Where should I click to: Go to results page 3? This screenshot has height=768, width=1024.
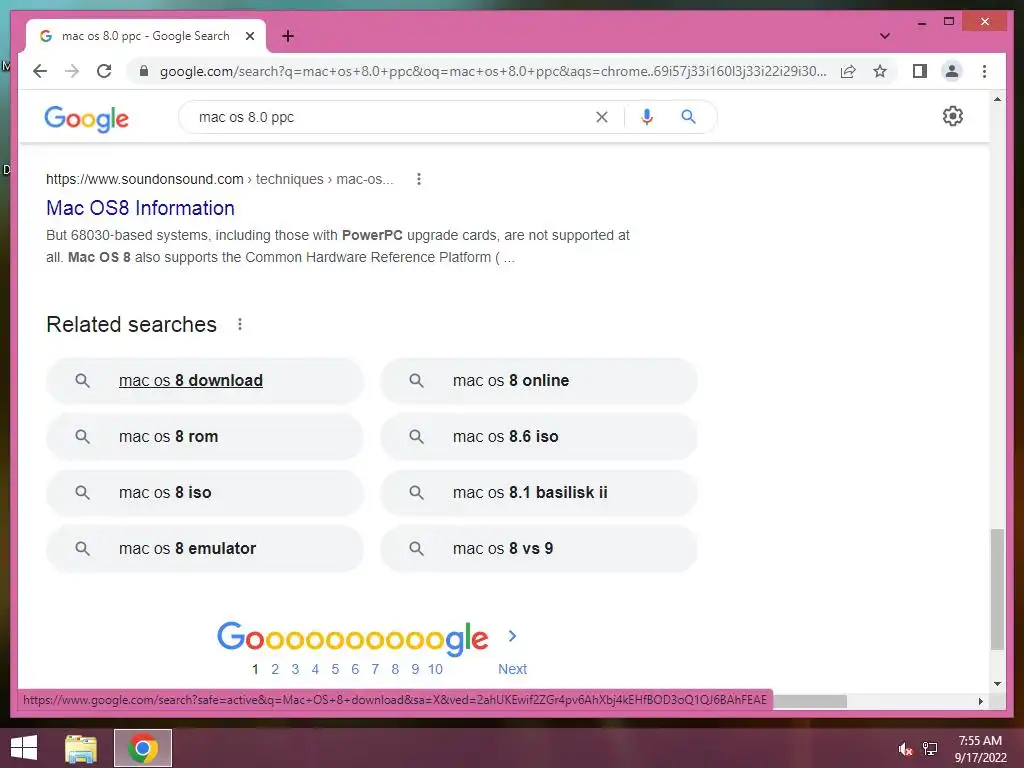[x=295, y=669]
